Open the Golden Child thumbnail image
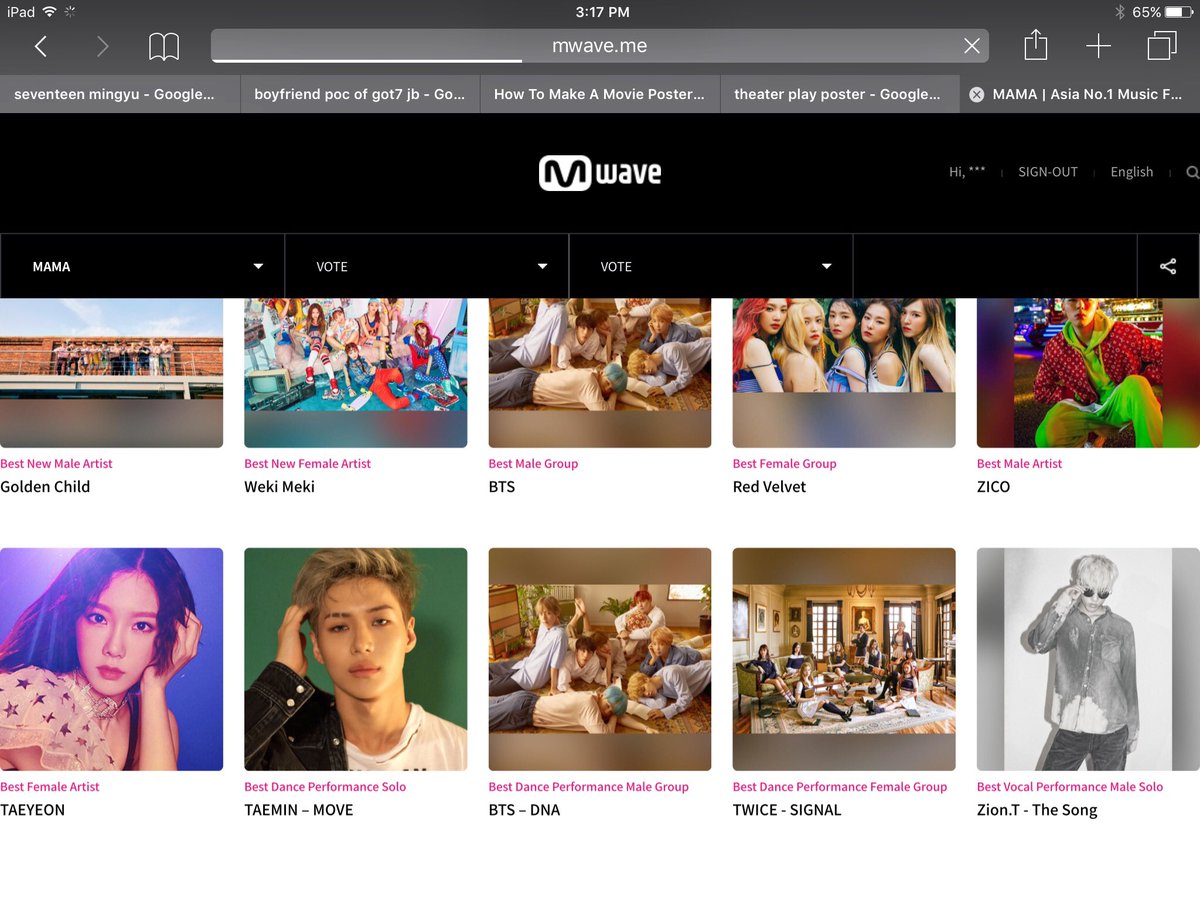This screenshot has height=900, width=1200. [x=111, y=373]
